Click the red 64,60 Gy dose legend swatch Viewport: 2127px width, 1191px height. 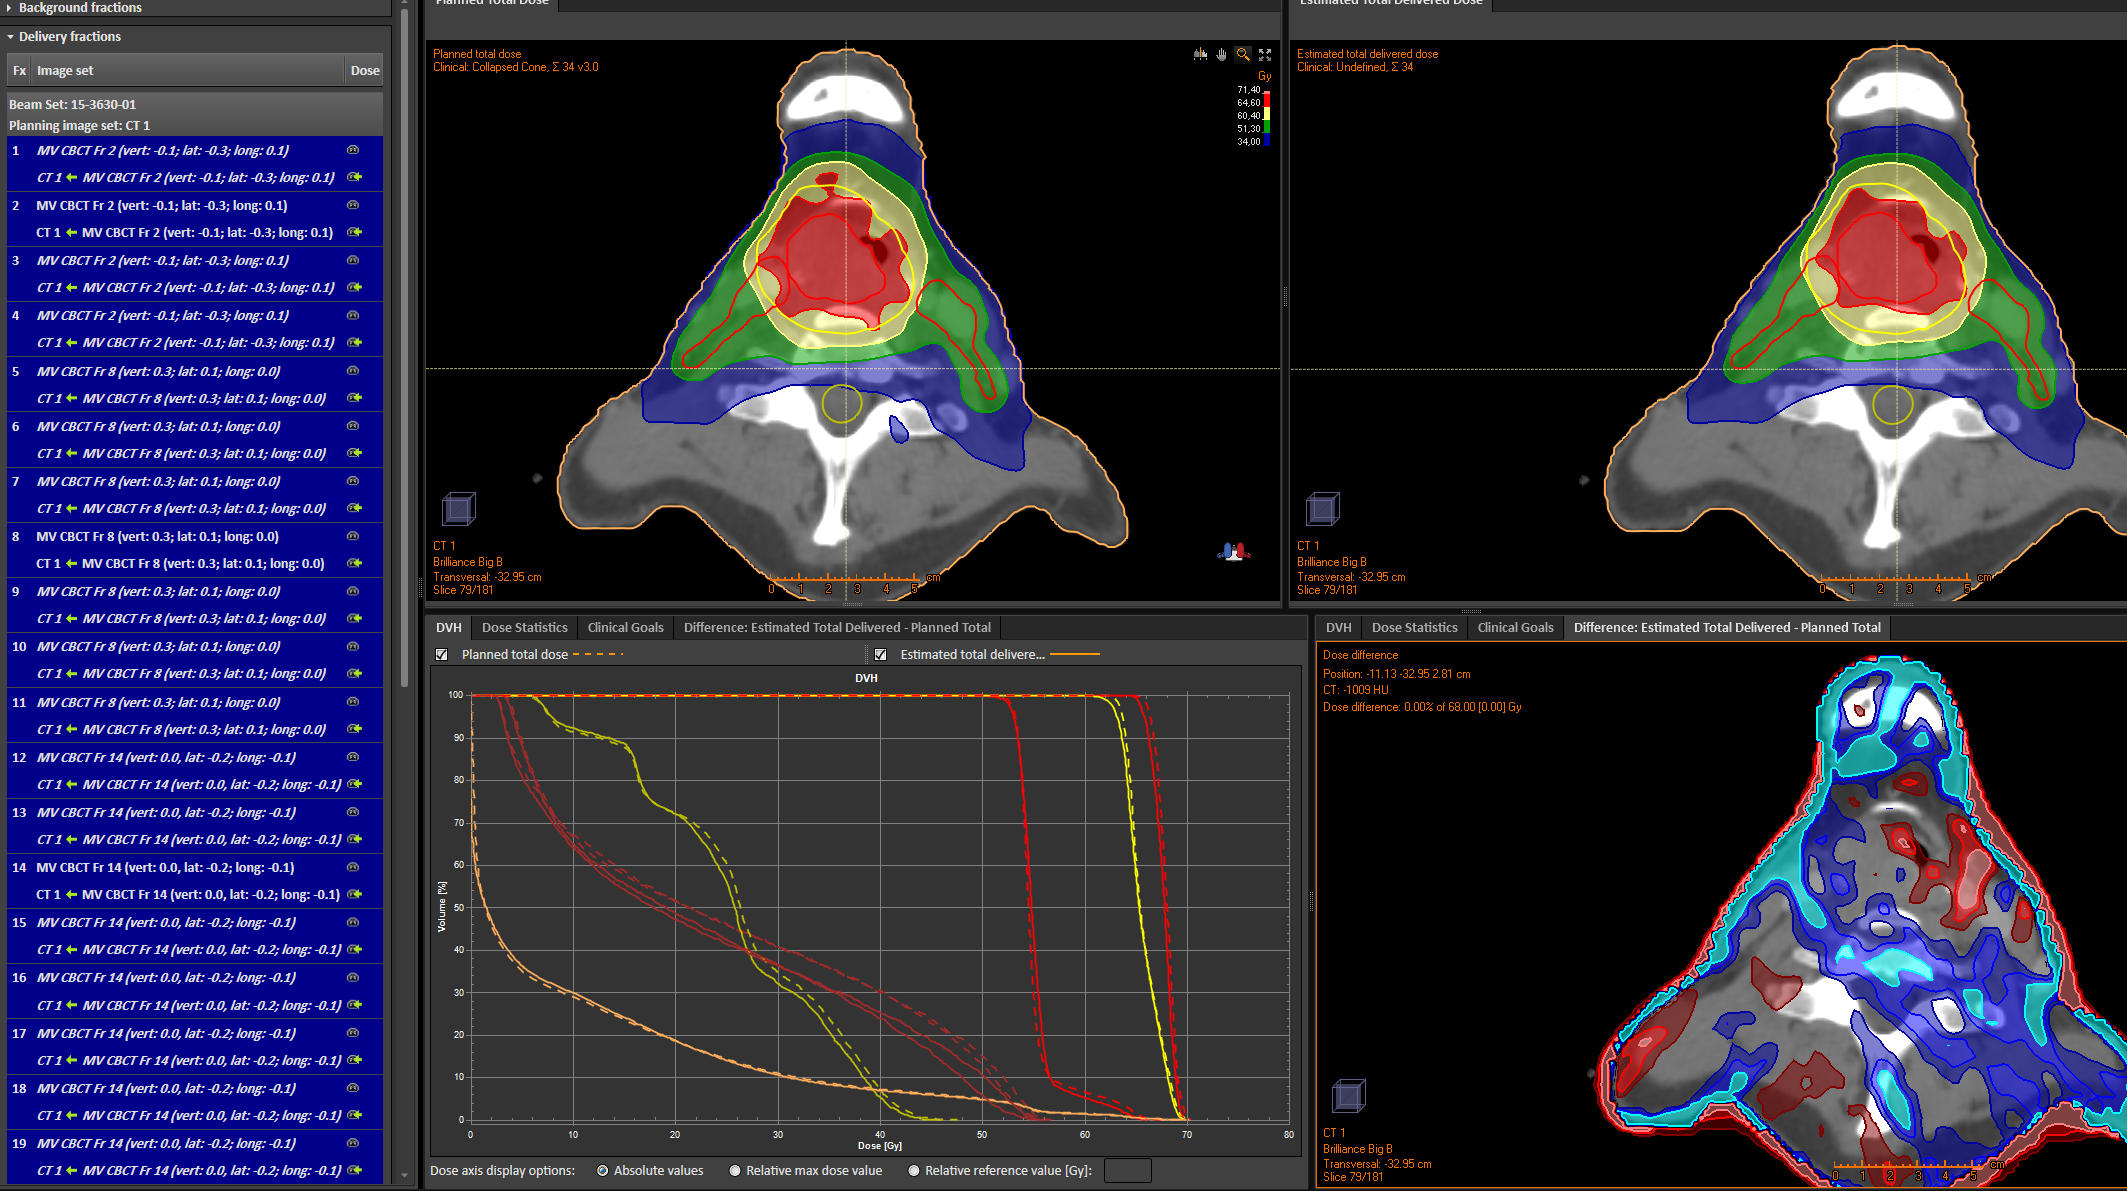click(x=1267, y=100)
